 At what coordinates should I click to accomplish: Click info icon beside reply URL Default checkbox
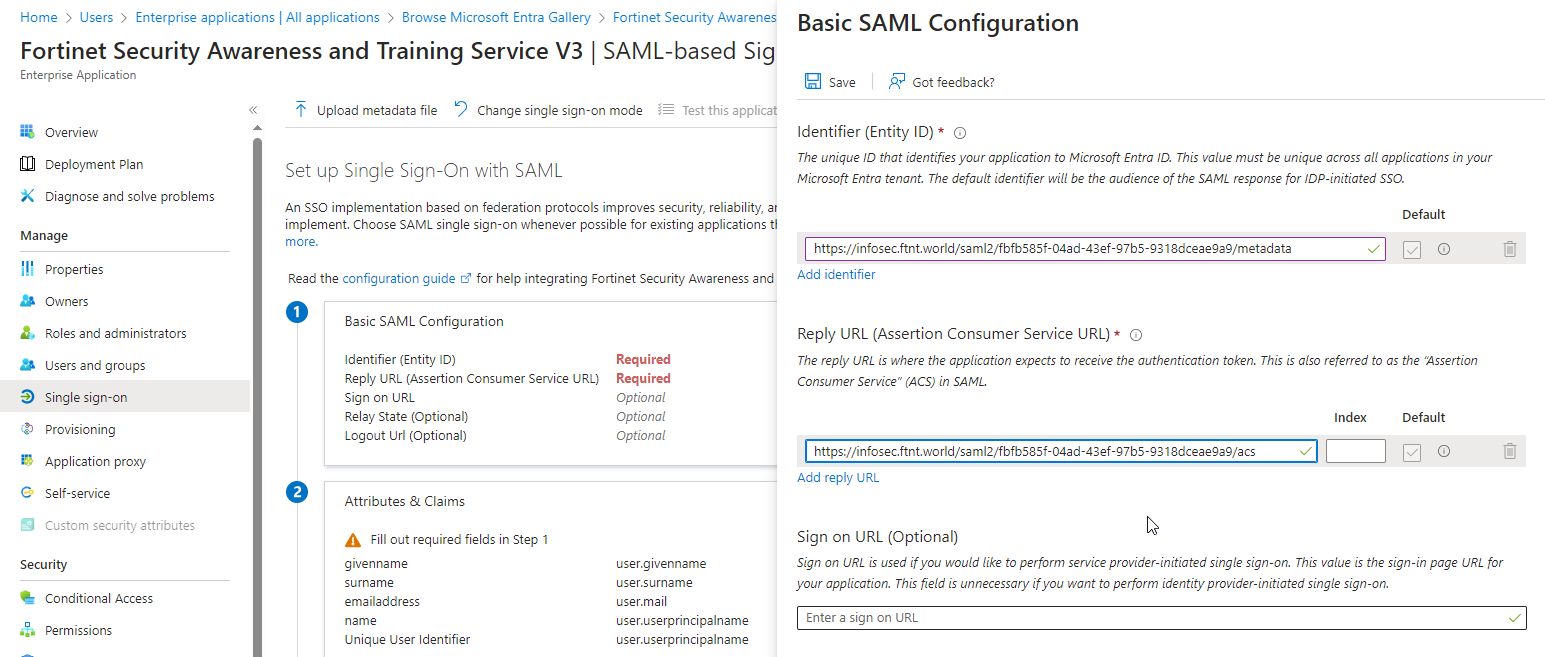(x=1444, y=451)
